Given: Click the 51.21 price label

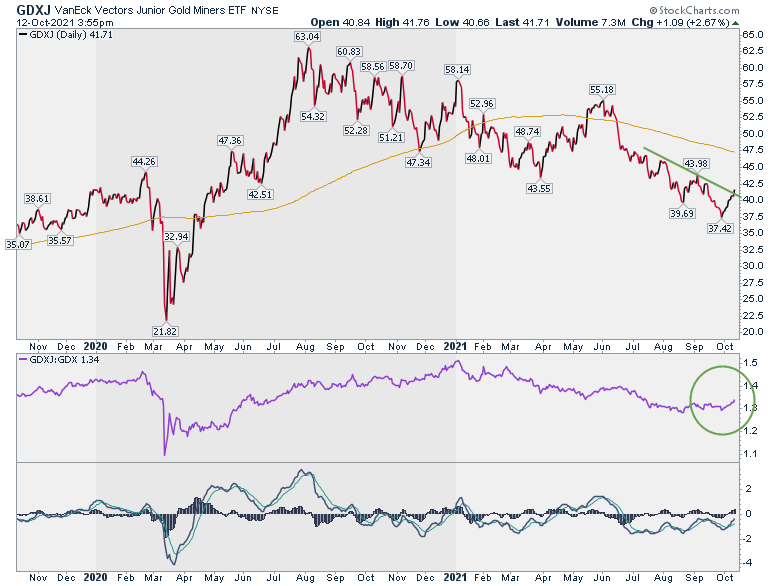Looking at the screenshot, I should click(390, 137).
